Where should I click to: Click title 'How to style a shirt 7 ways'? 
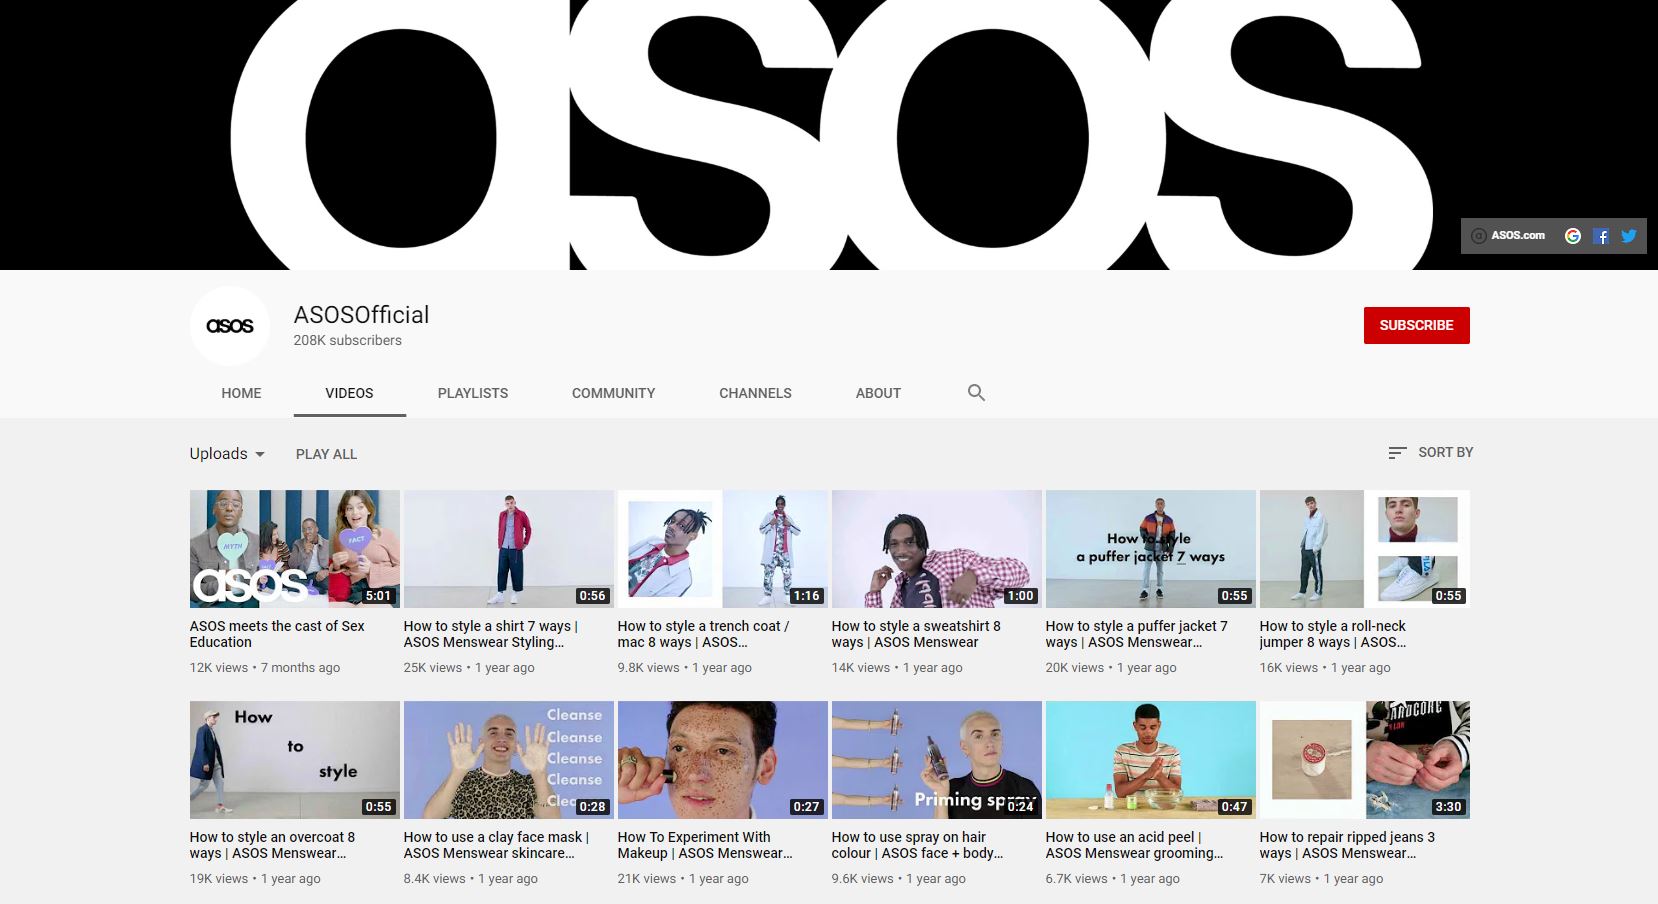tap(491, 634)
